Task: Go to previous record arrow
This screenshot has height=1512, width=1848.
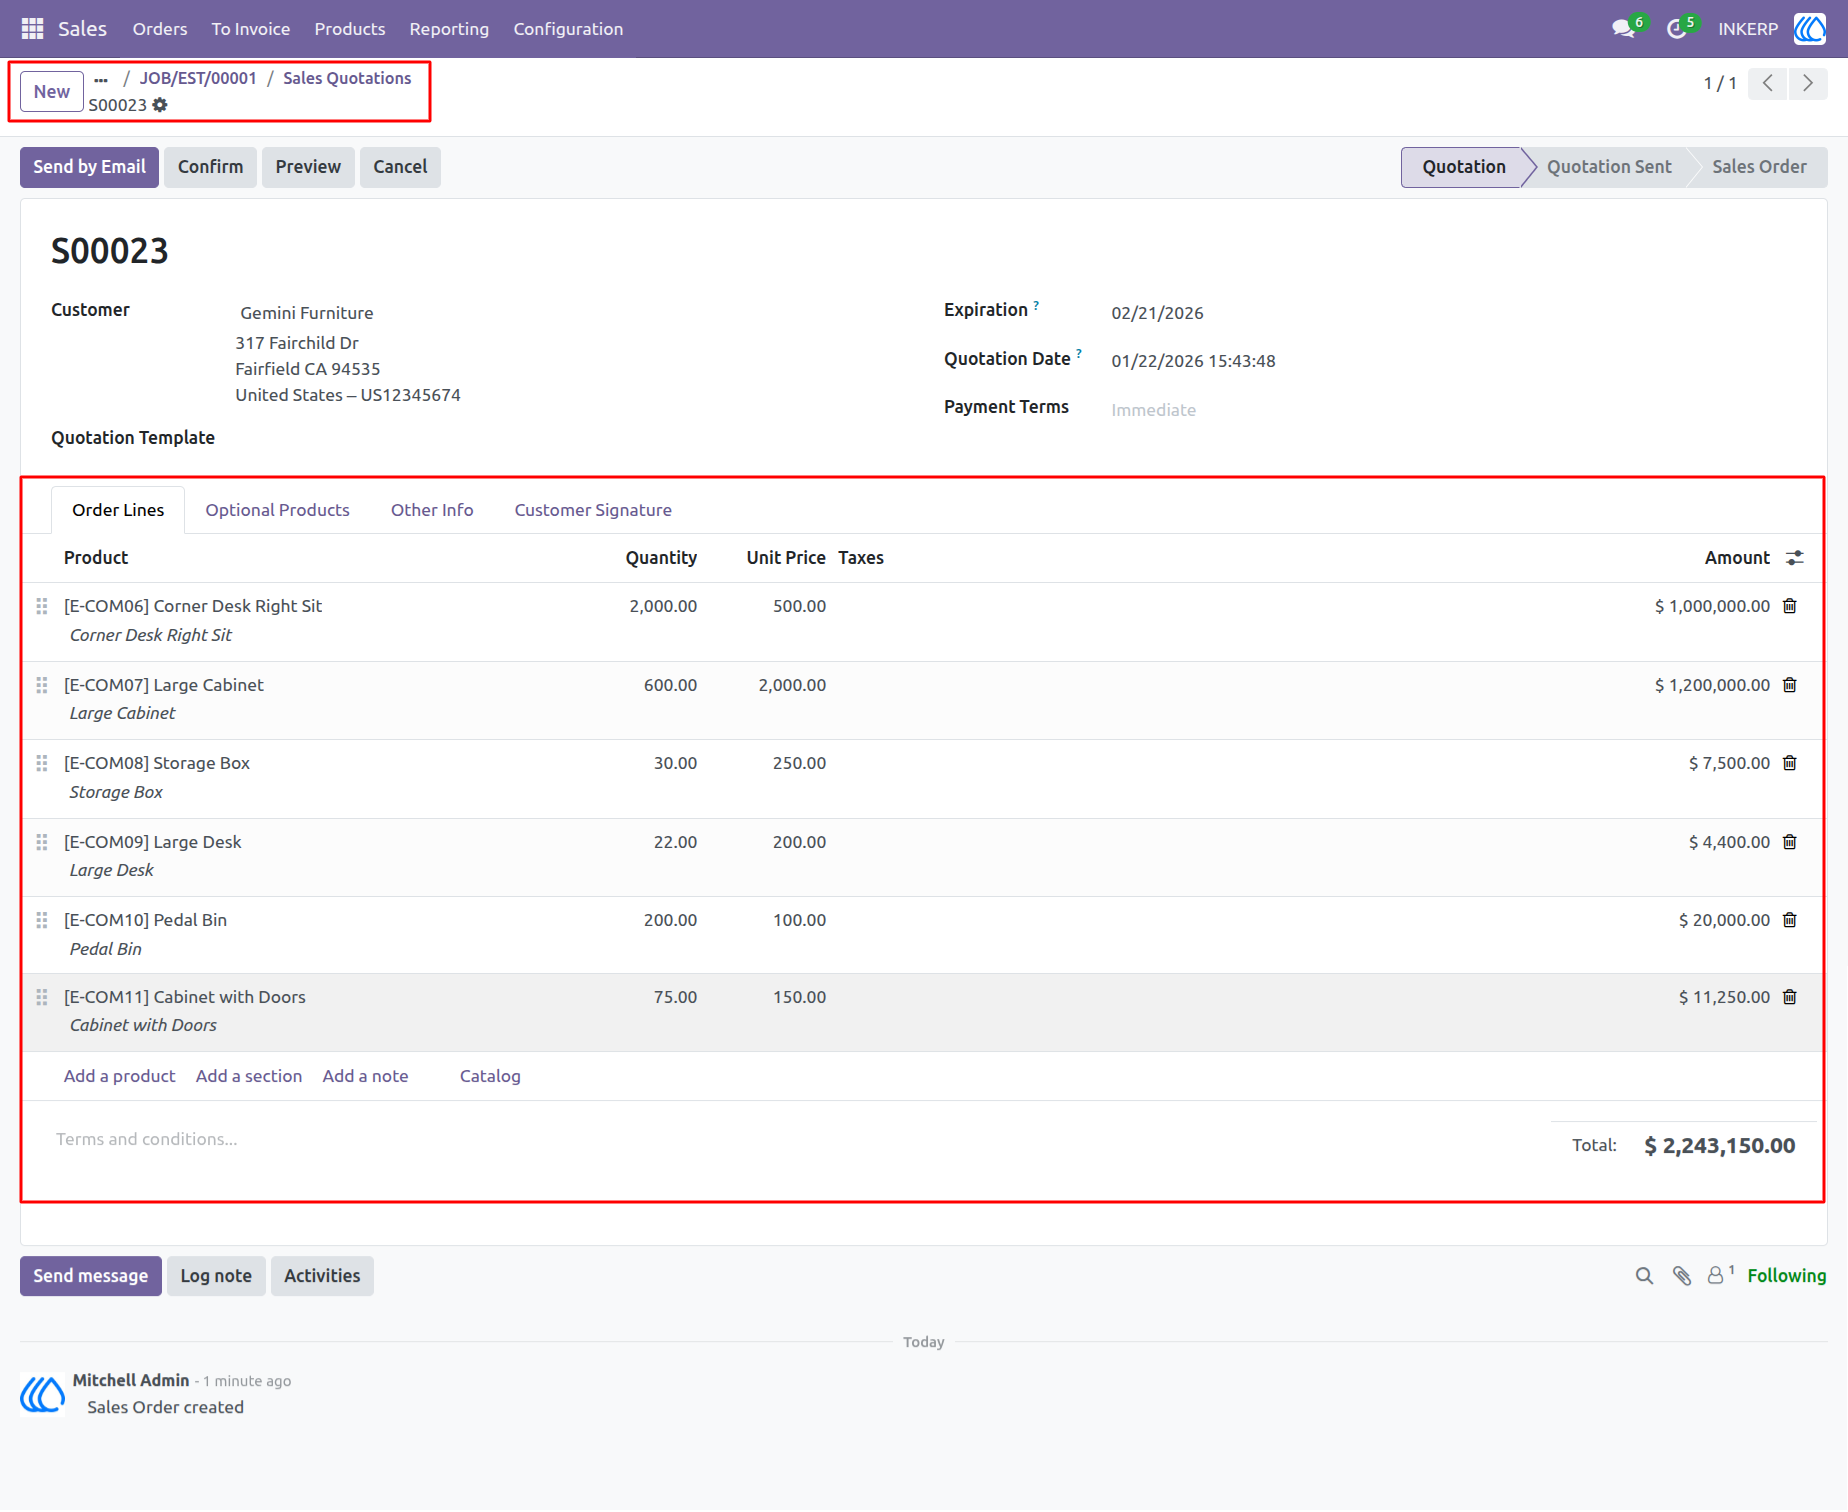Action: pos(1767,83)
